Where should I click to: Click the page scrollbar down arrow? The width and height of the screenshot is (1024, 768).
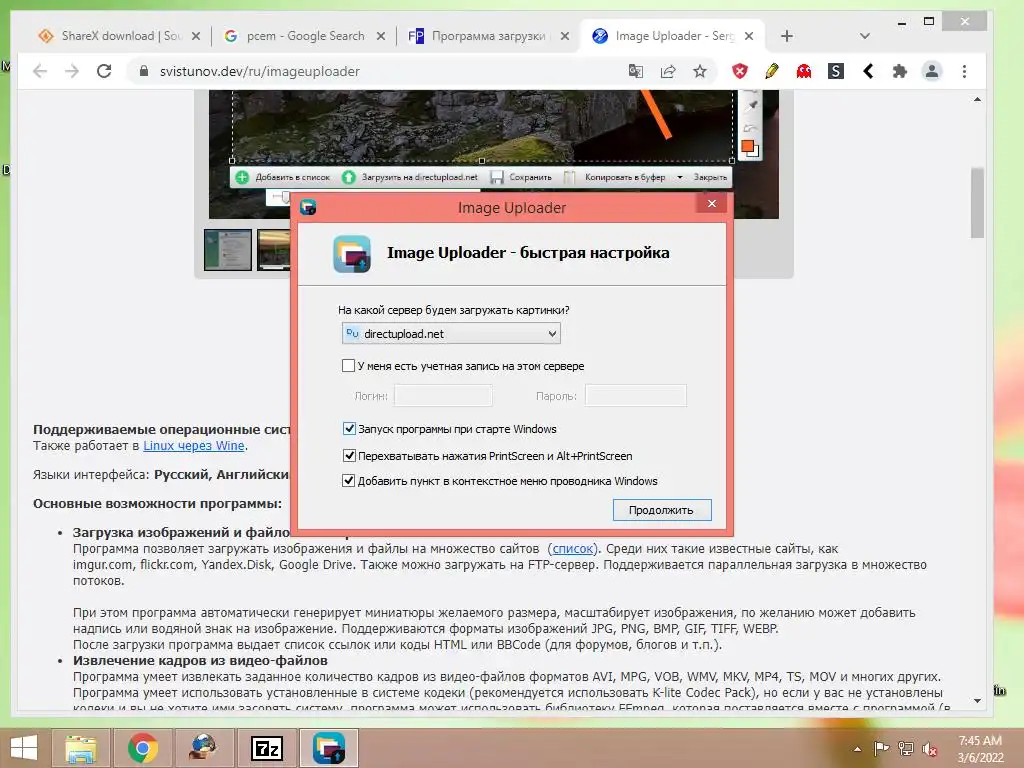977,701
